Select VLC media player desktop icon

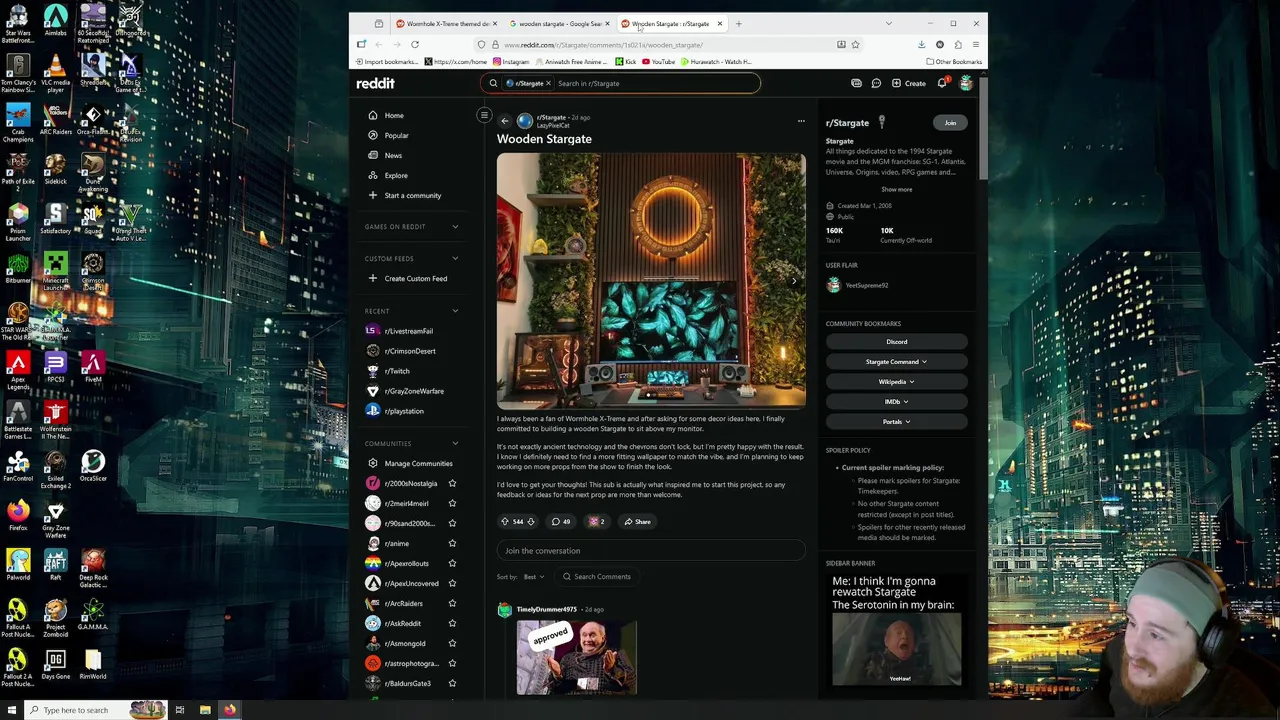click(x=55, y=72)
